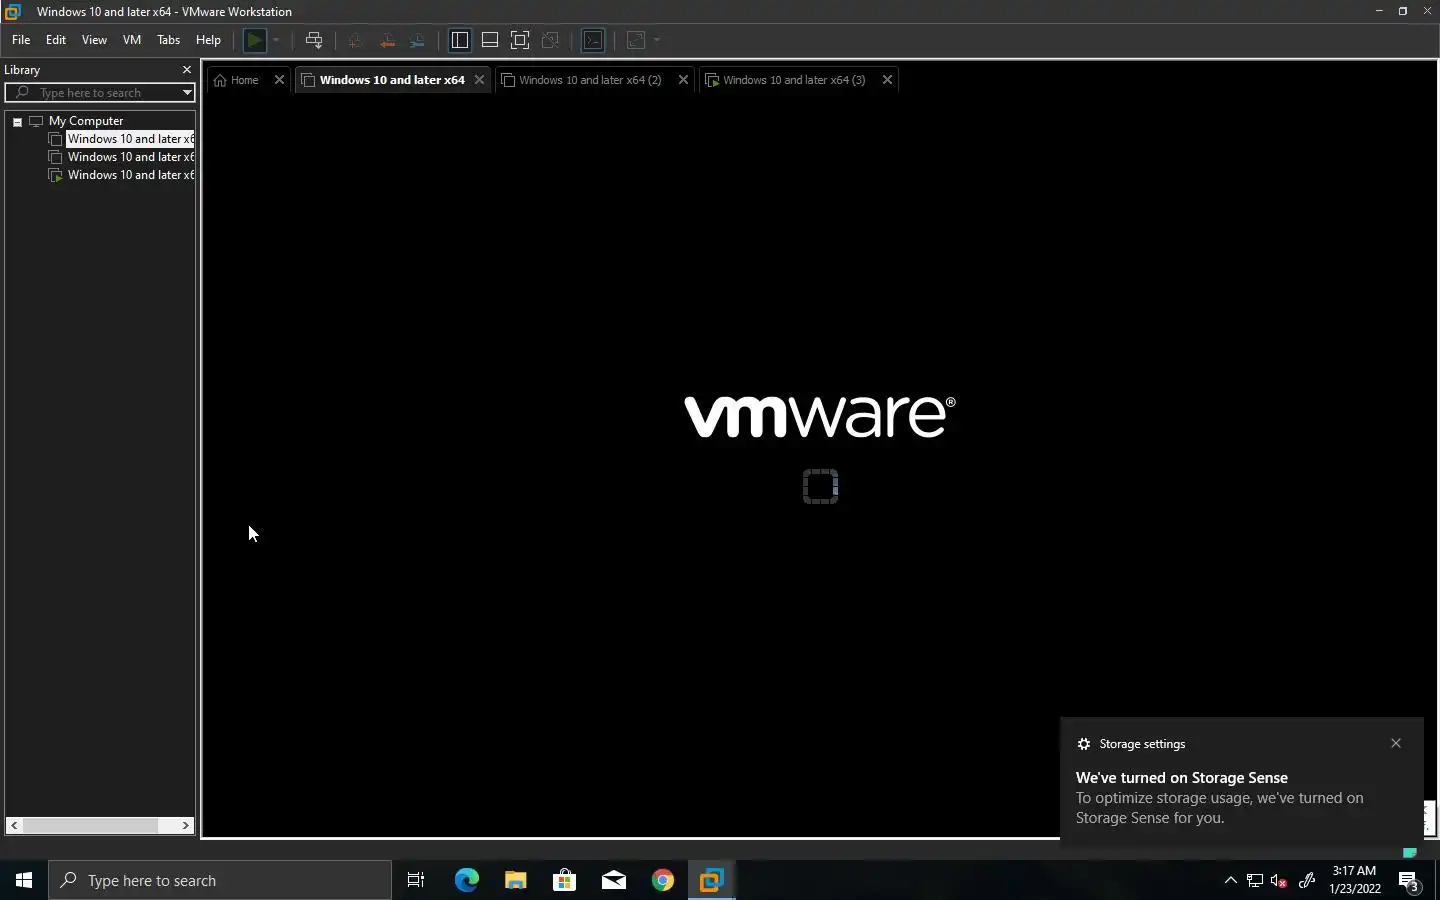Close the Home tab
This screenshot has width=1440, height=900.
(x=279, y=80)
